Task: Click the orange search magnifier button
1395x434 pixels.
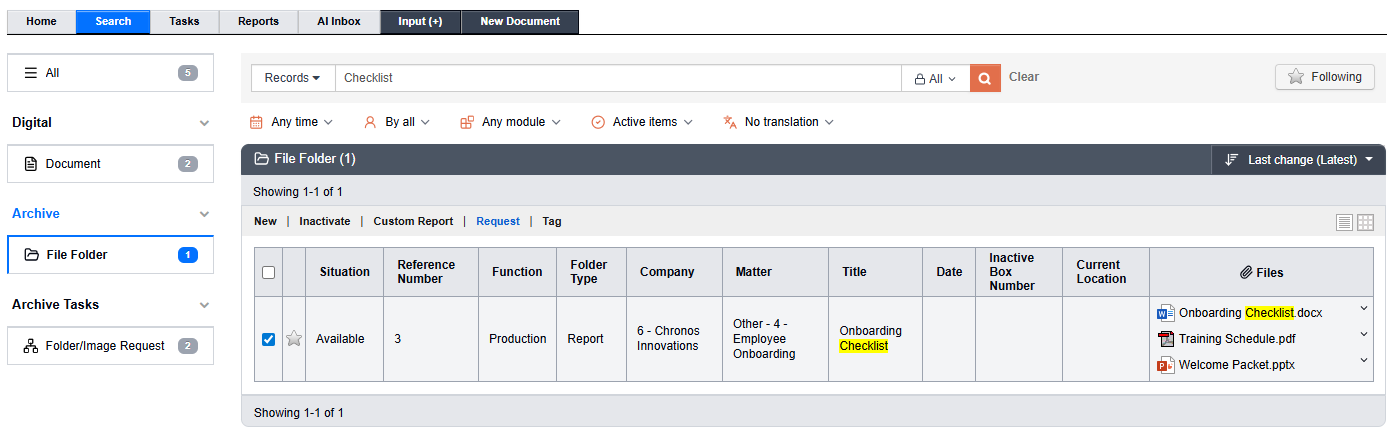Action: (985, 78)
